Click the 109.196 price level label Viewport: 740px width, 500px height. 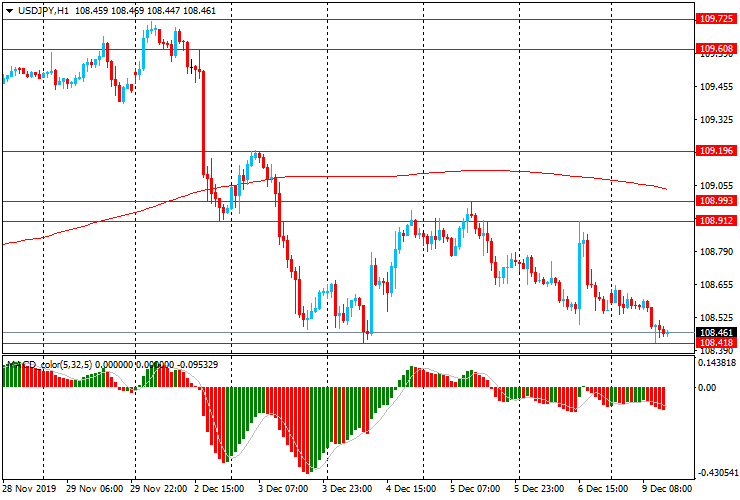point(716,151)
